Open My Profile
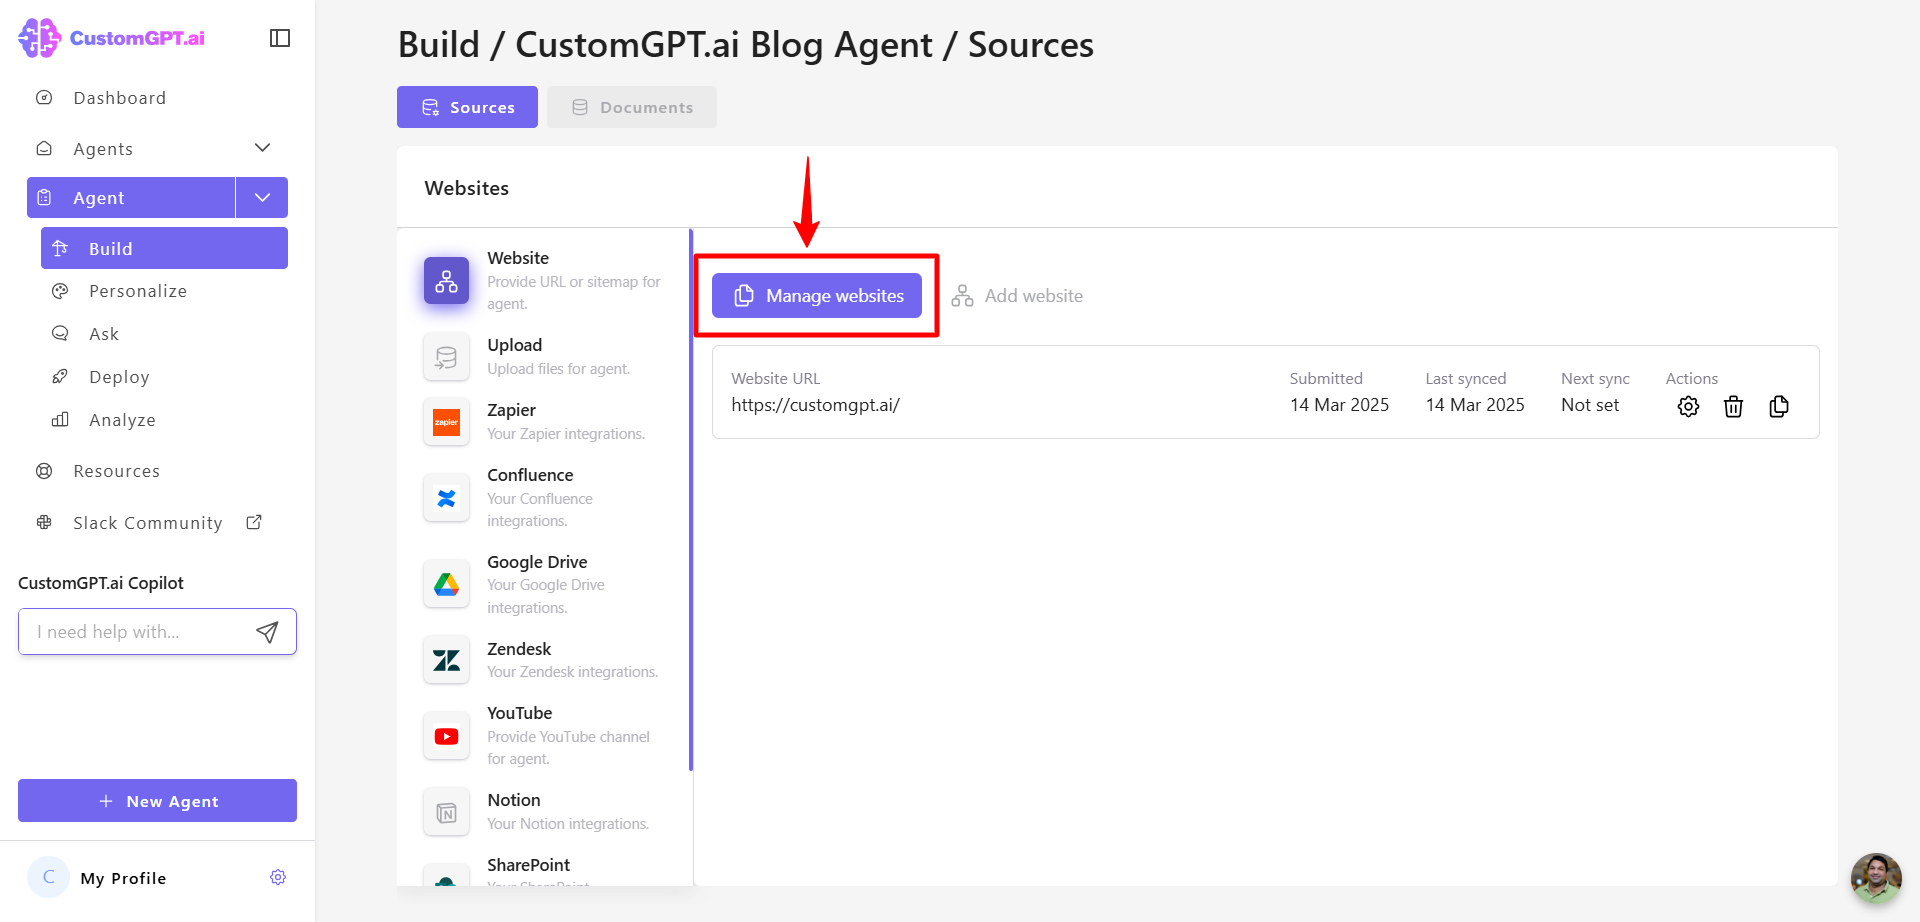 [123, 878]
